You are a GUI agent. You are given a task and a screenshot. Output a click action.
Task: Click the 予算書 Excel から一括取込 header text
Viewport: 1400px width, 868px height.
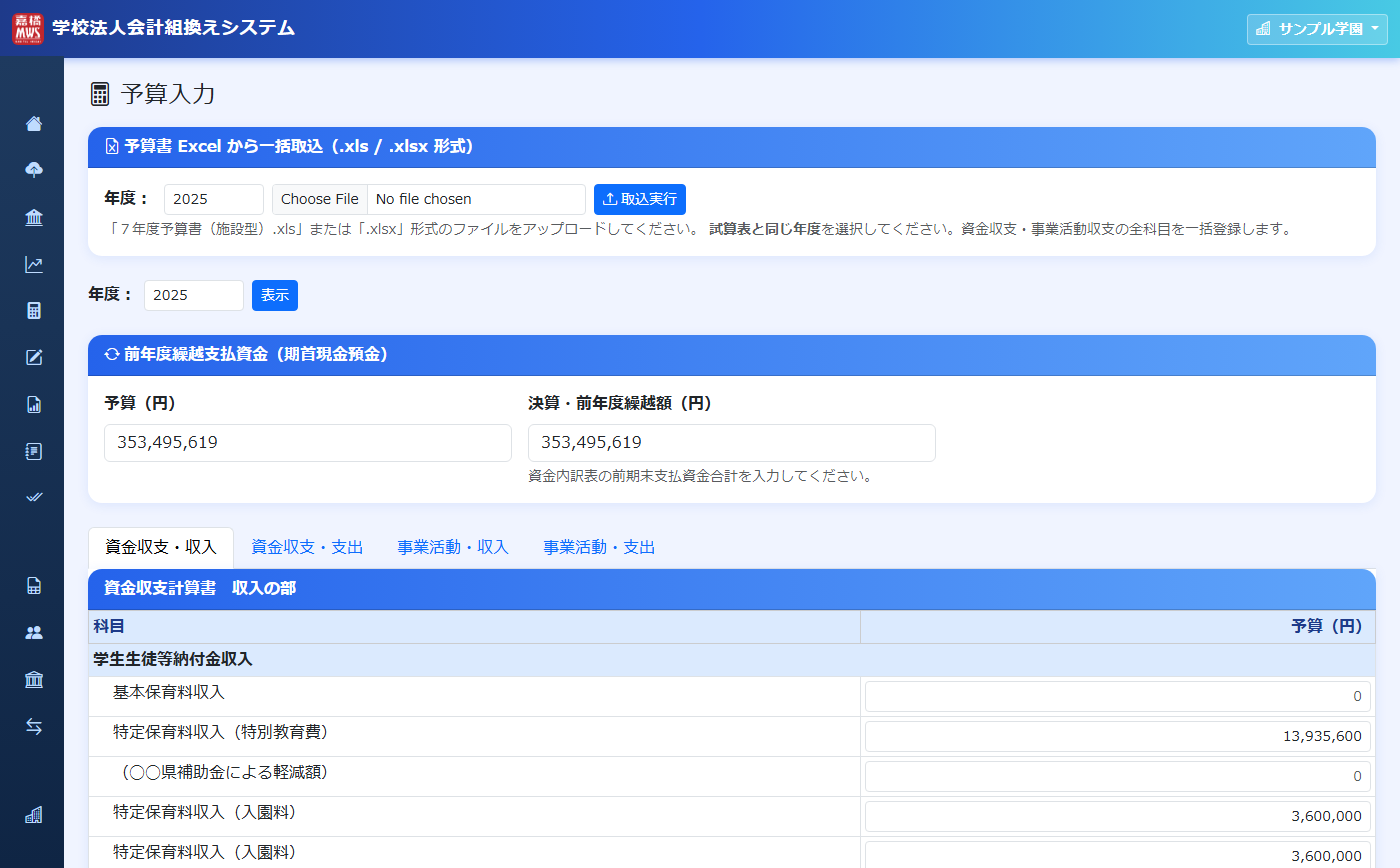(299, 147)
